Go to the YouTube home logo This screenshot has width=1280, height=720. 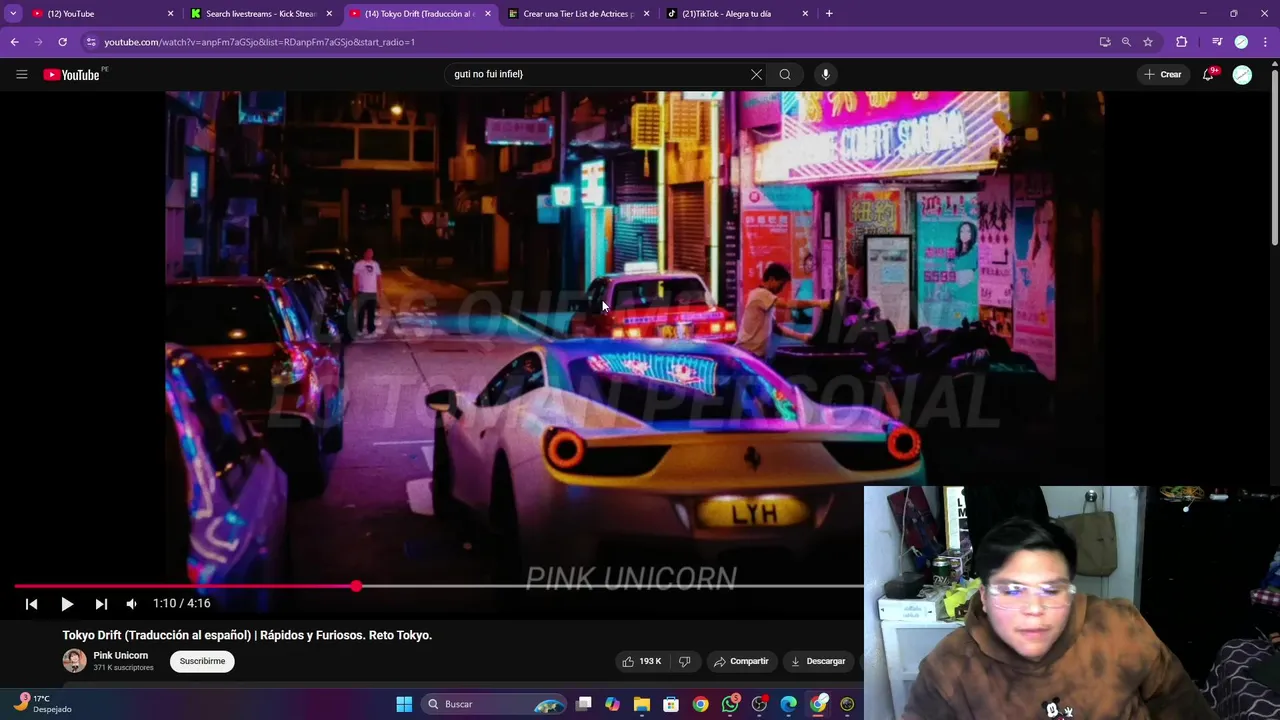(72, 74)
